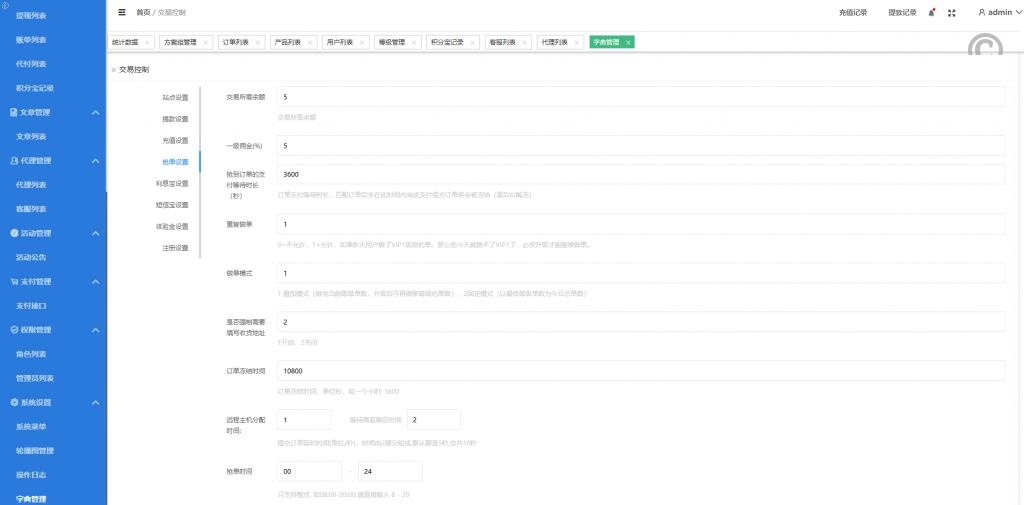Image resolution: width=1024 pixels, height=505 pixels.
Task: Collapse the 活动管理 sidebar group
Action: (x=95, y=233)
